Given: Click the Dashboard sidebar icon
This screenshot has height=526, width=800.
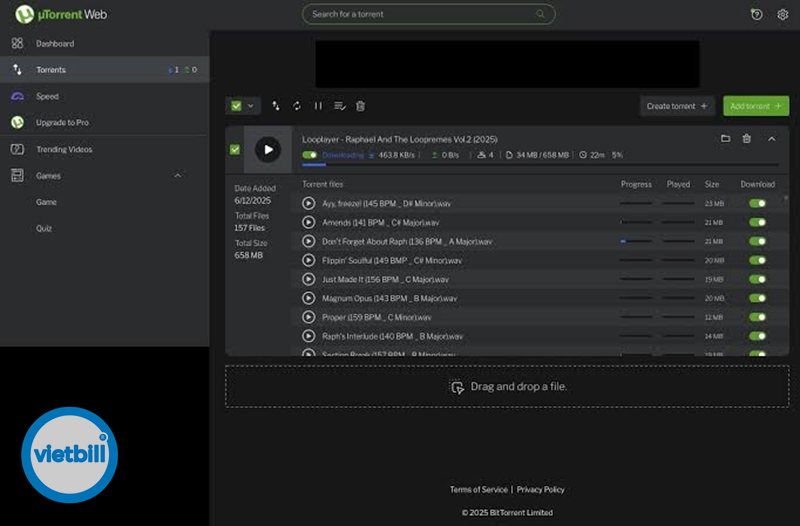Looking at the screenshot, I should coord(17,43).
